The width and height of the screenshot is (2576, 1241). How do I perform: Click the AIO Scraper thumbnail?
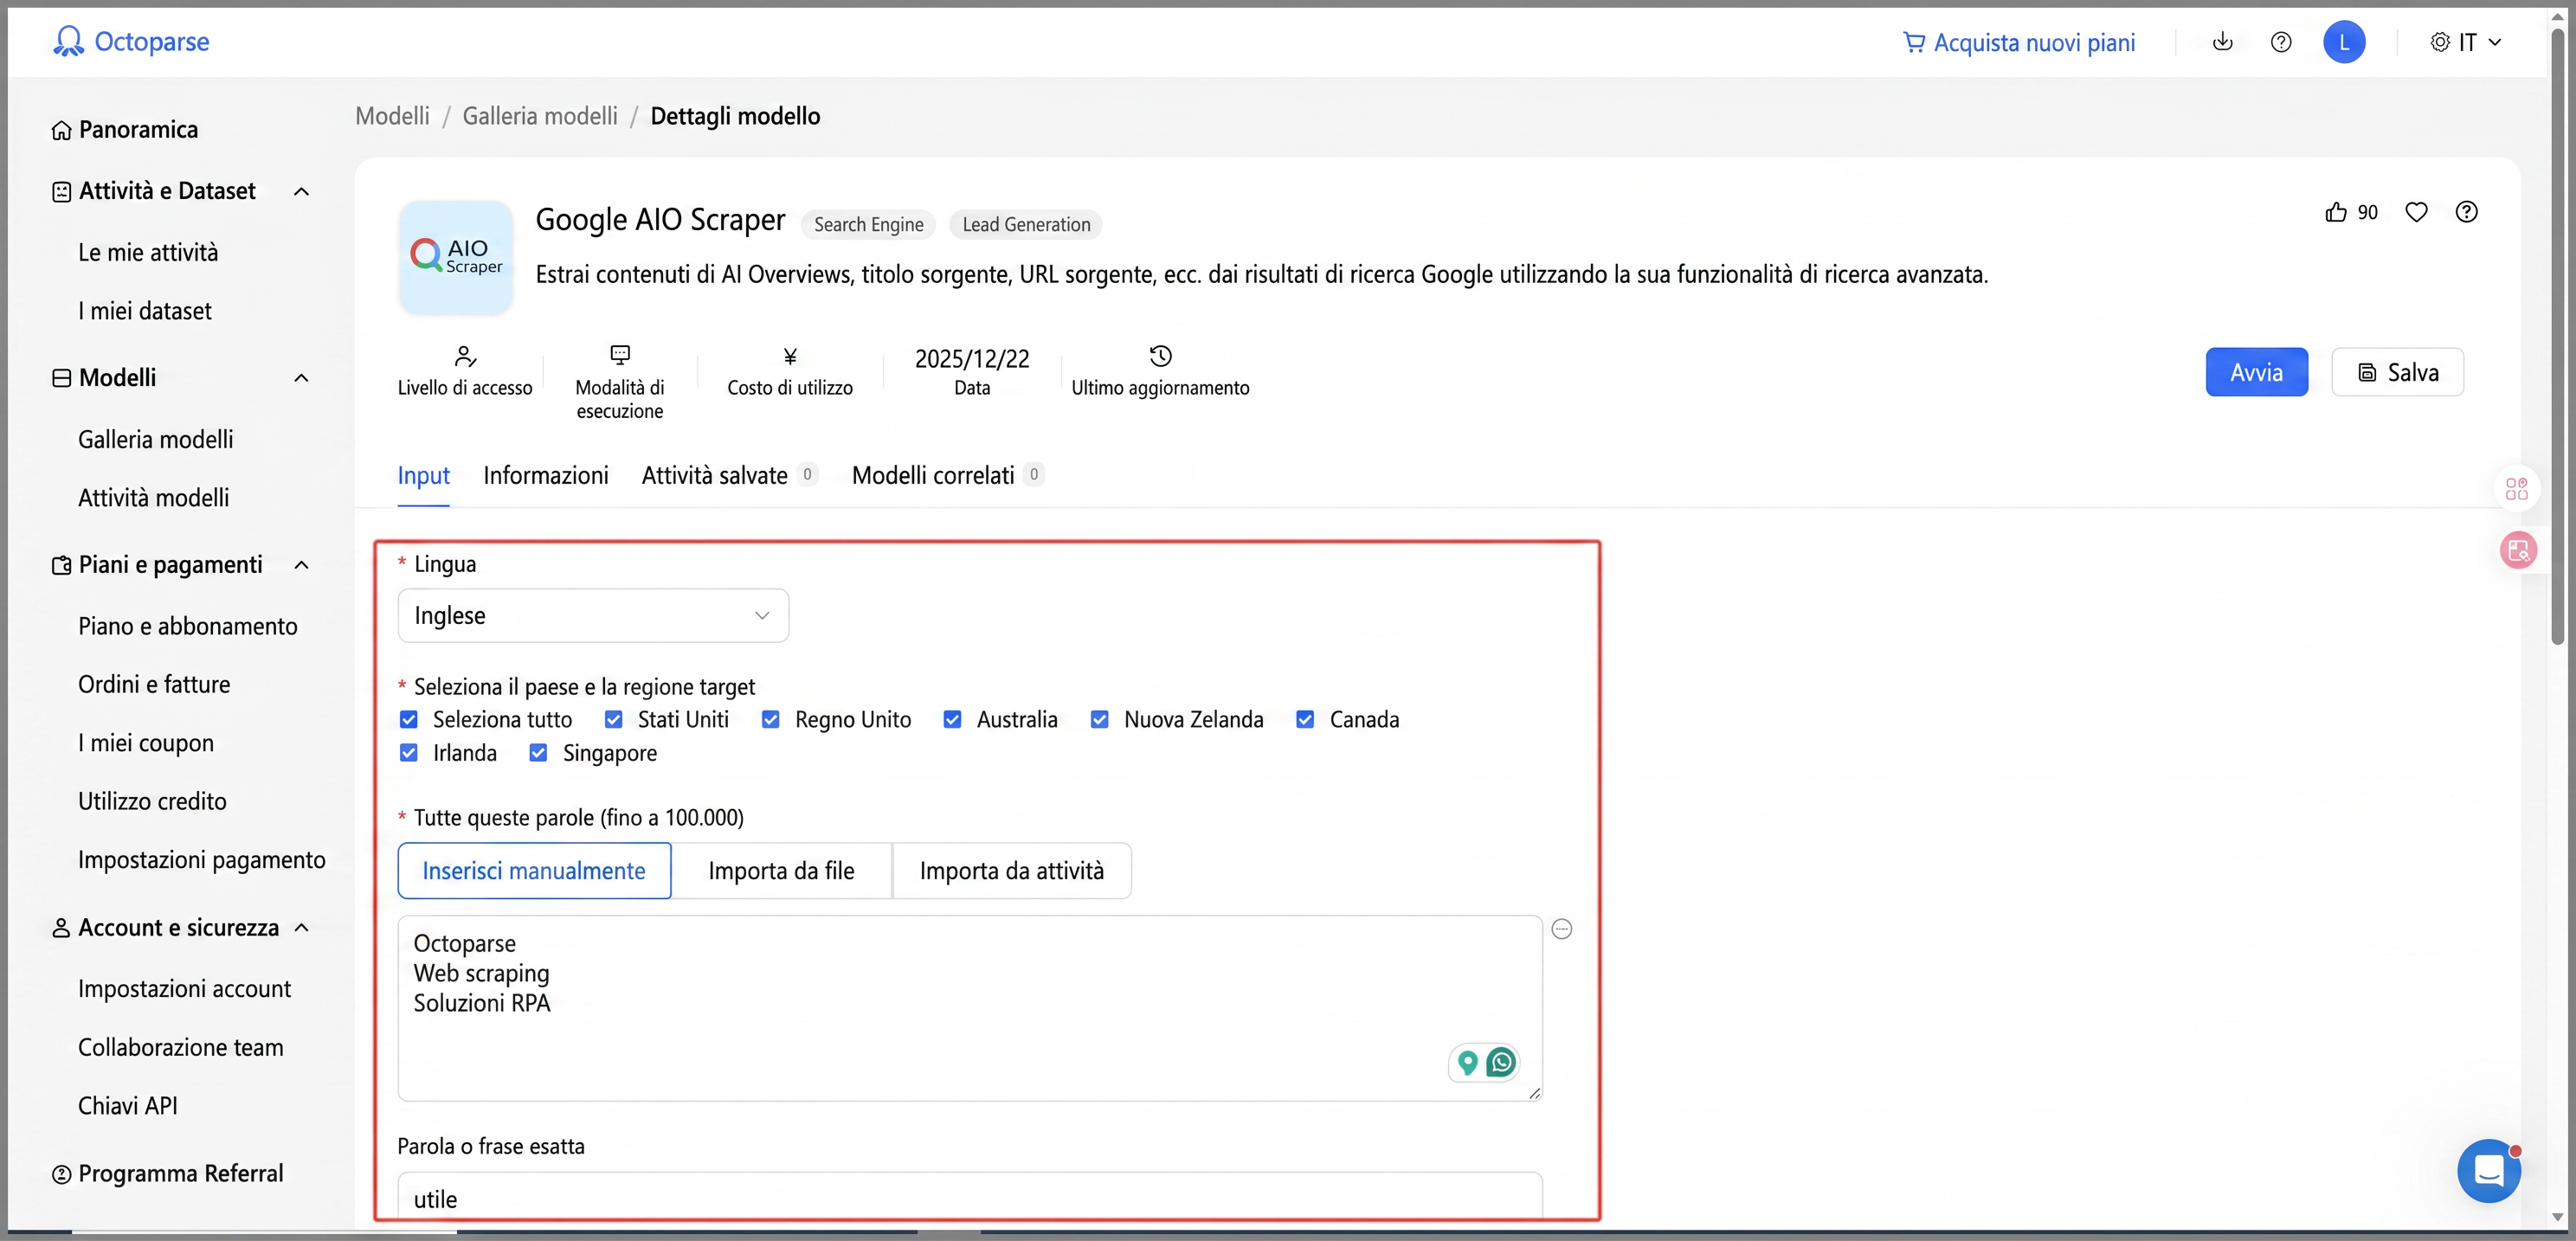[x=456, y=257]
